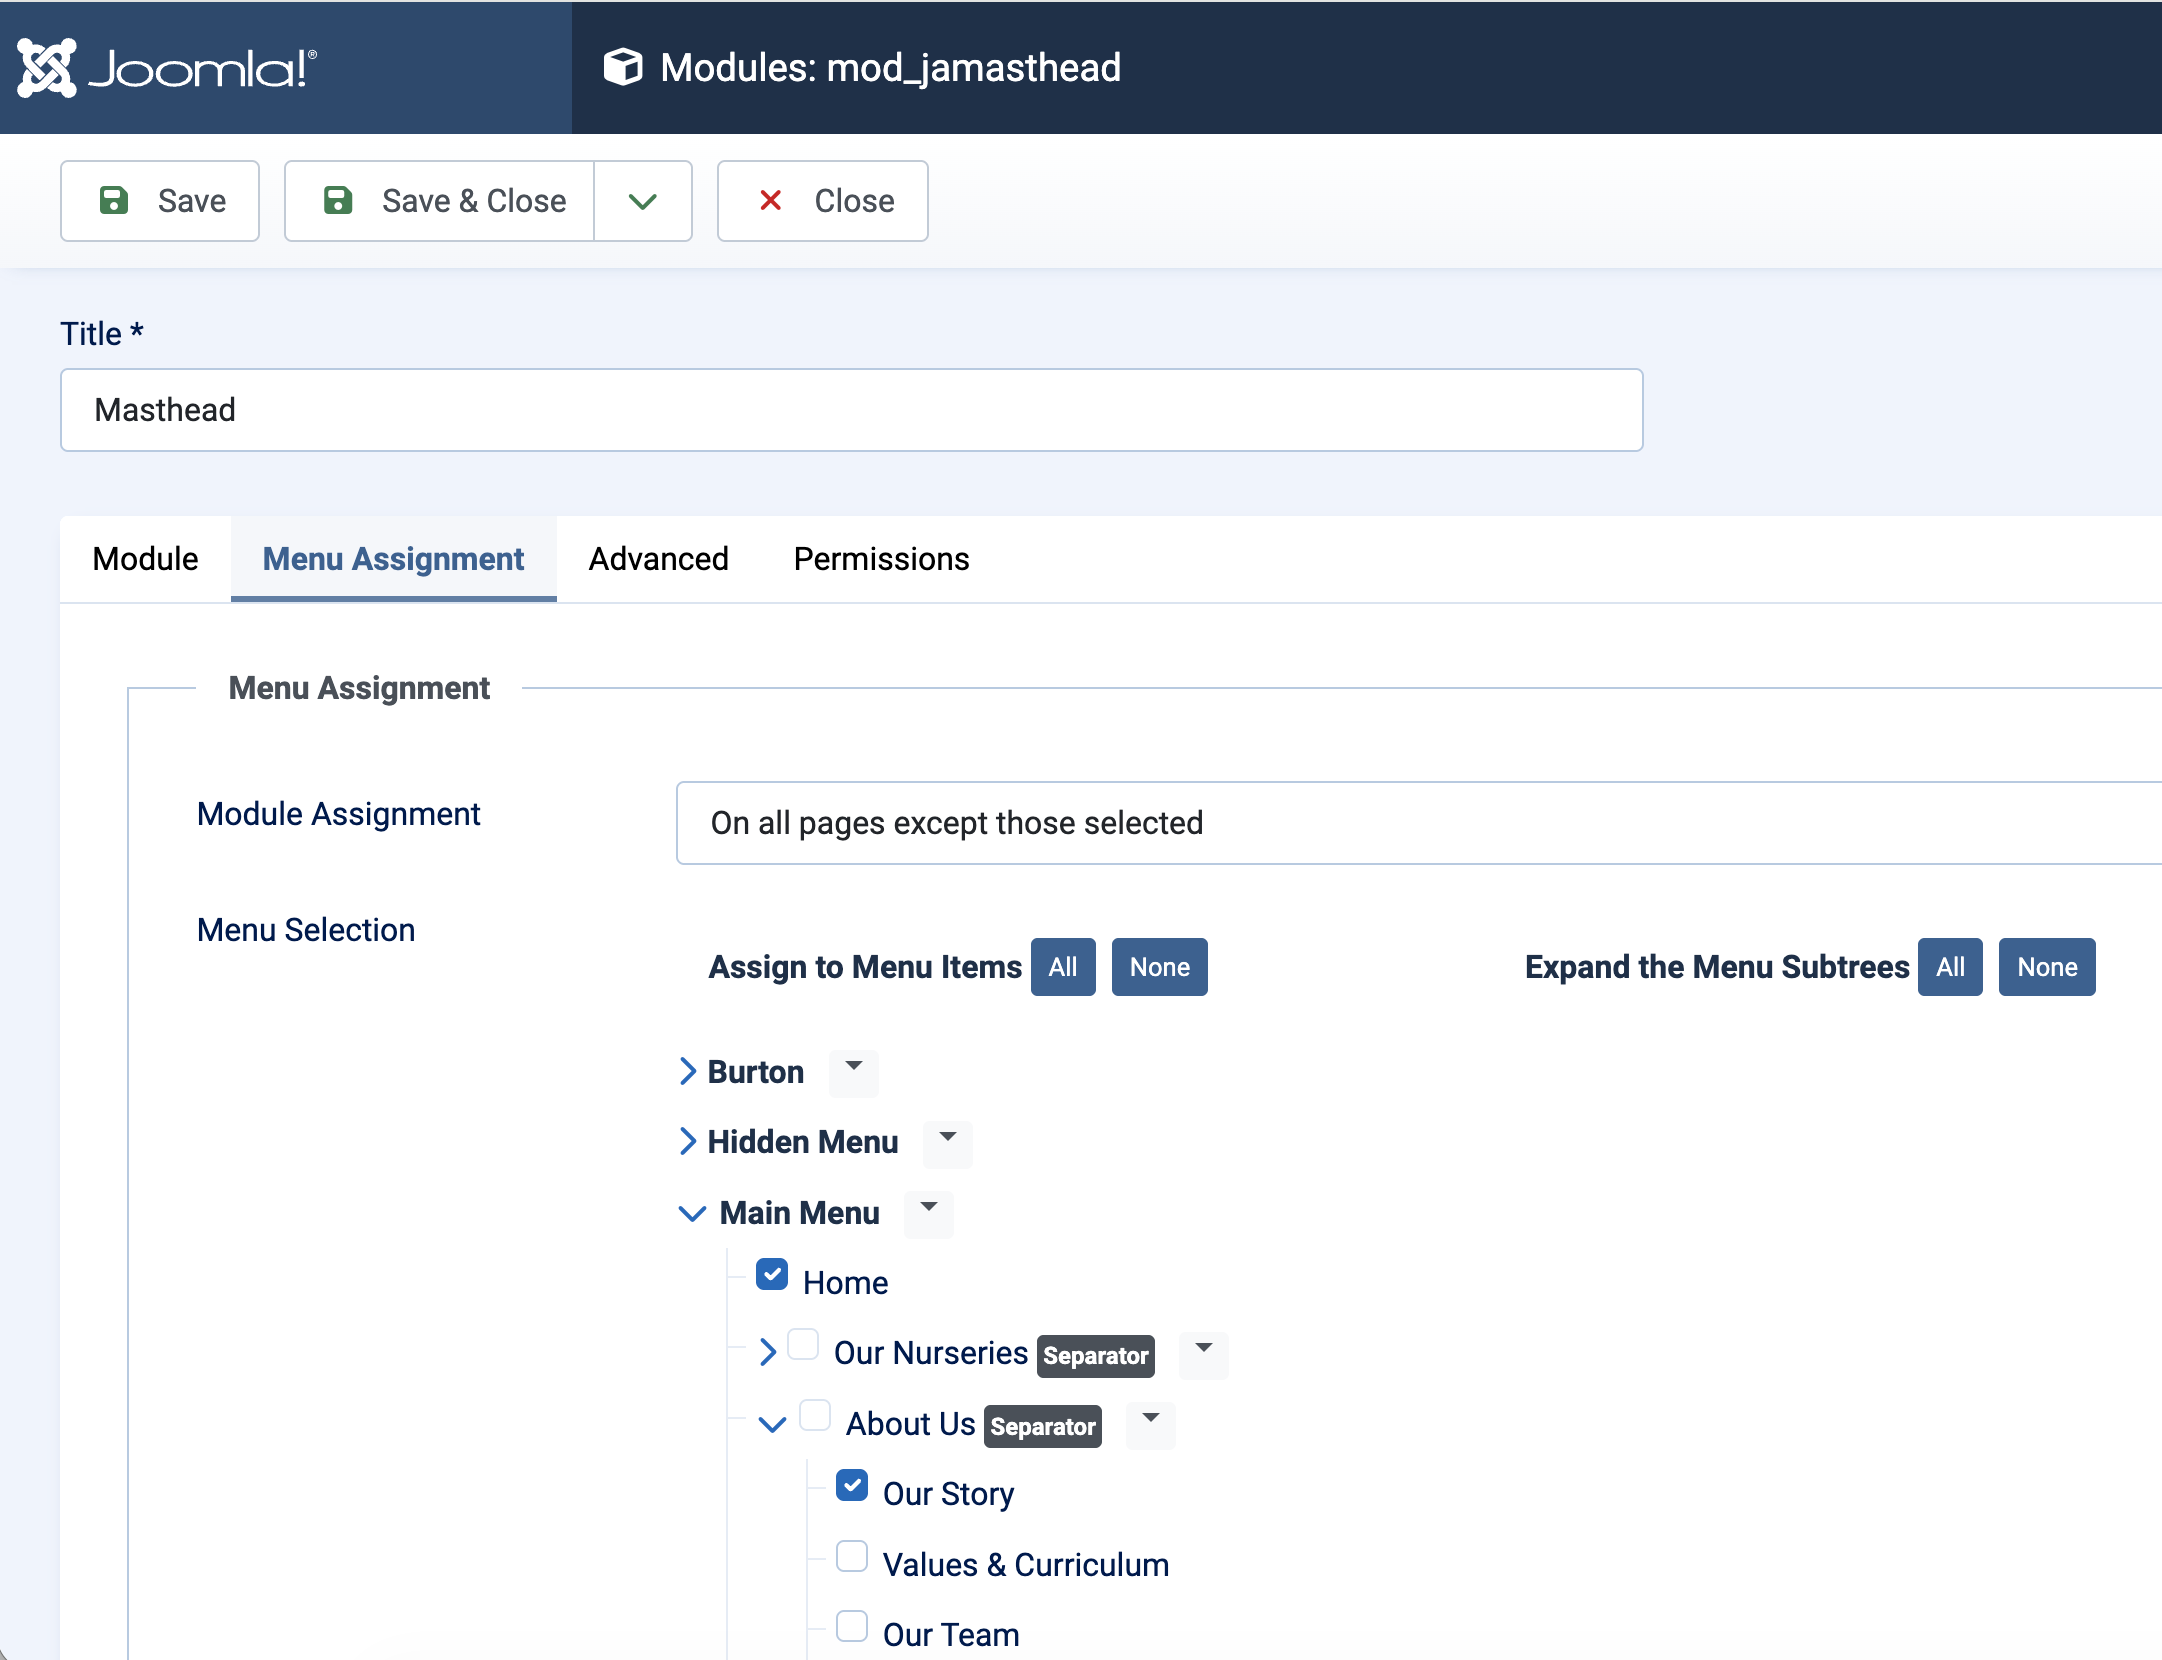Uncheck the Home menu item checkbox

point(772,1275)
